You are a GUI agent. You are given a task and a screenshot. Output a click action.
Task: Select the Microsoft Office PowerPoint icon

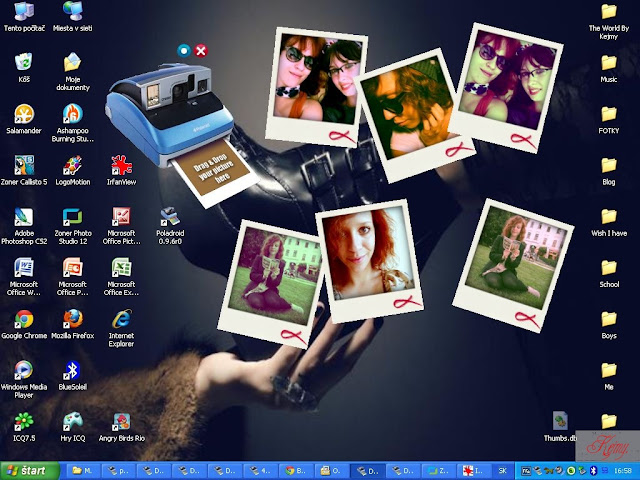(73, 277)
